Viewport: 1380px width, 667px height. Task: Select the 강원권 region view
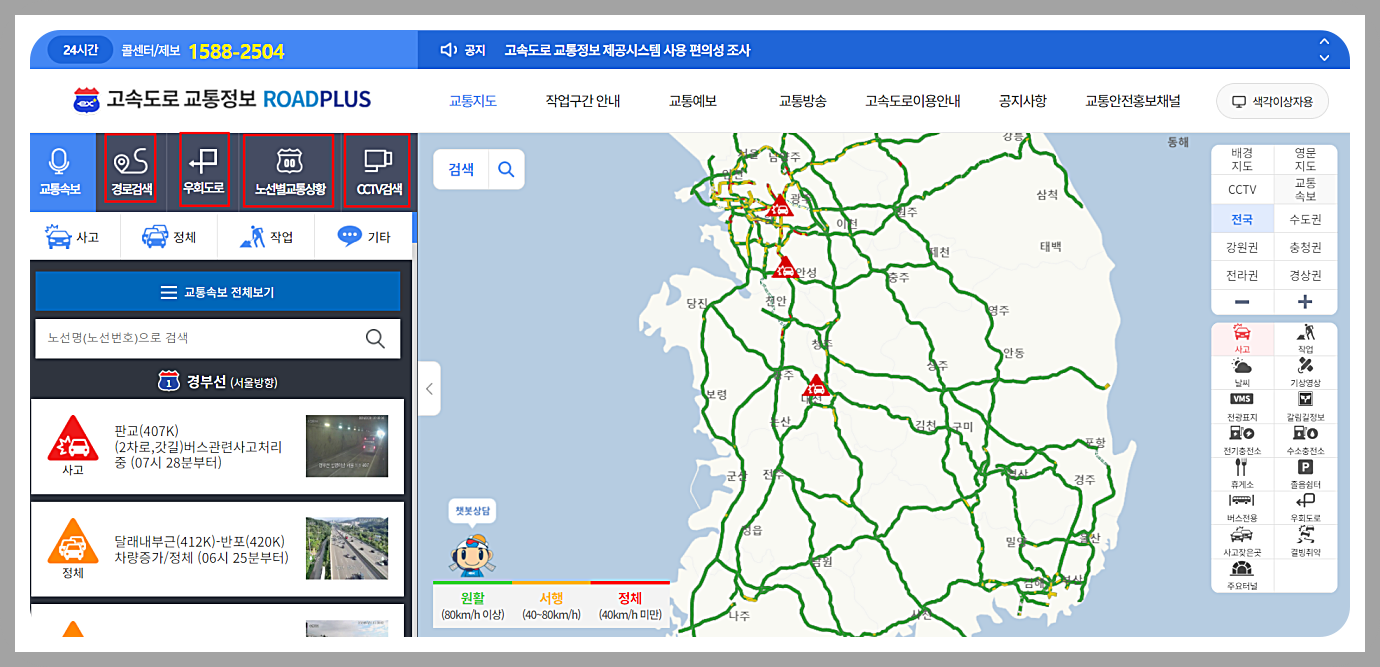click(x=1242, y=247)
